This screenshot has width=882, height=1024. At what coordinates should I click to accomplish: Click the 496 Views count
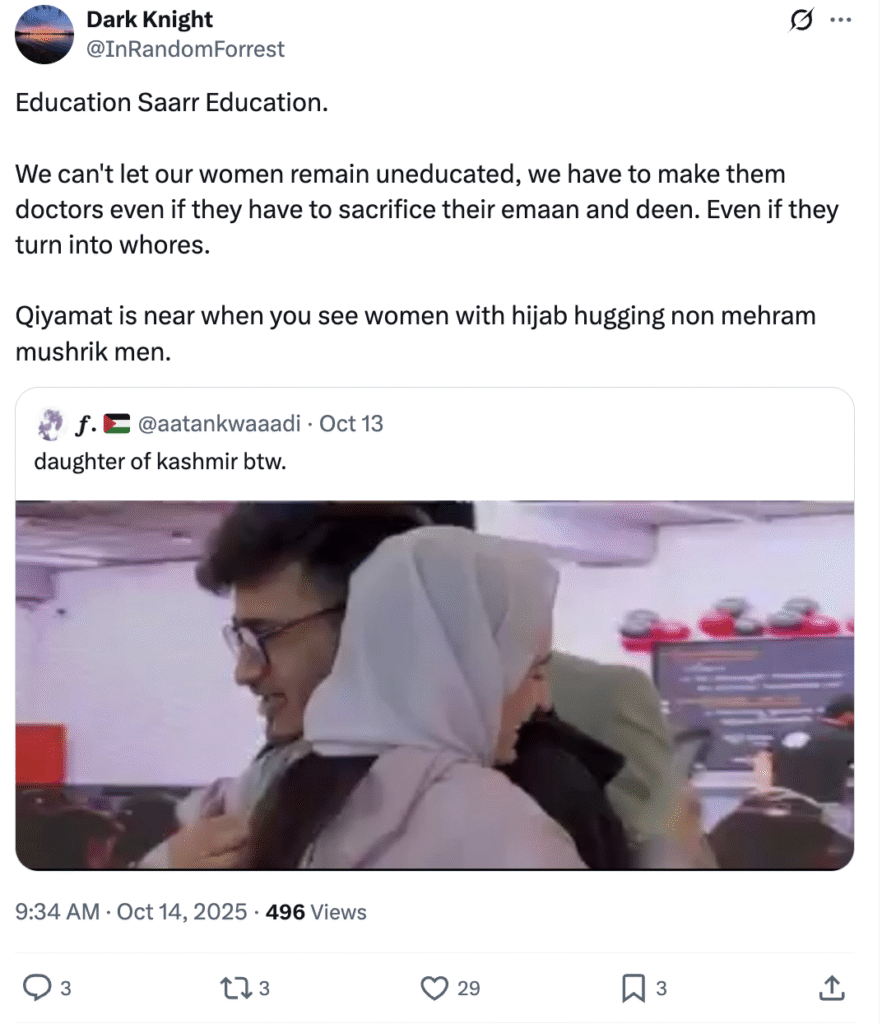(x=316, y=912)
